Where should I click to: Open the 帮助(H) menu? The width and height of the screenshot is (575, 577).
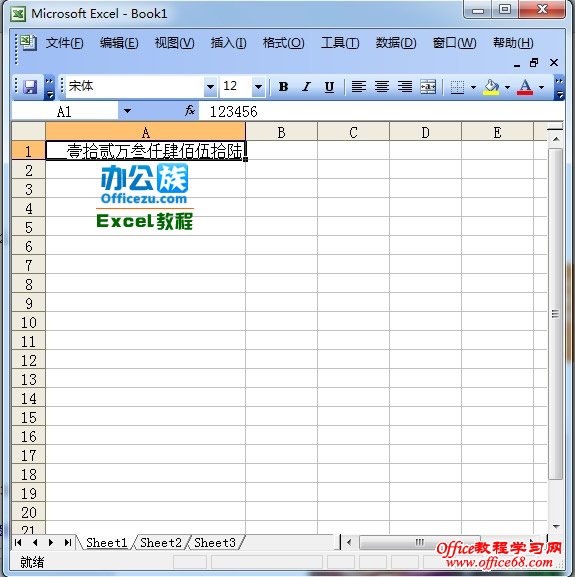[x=513, y=43]
